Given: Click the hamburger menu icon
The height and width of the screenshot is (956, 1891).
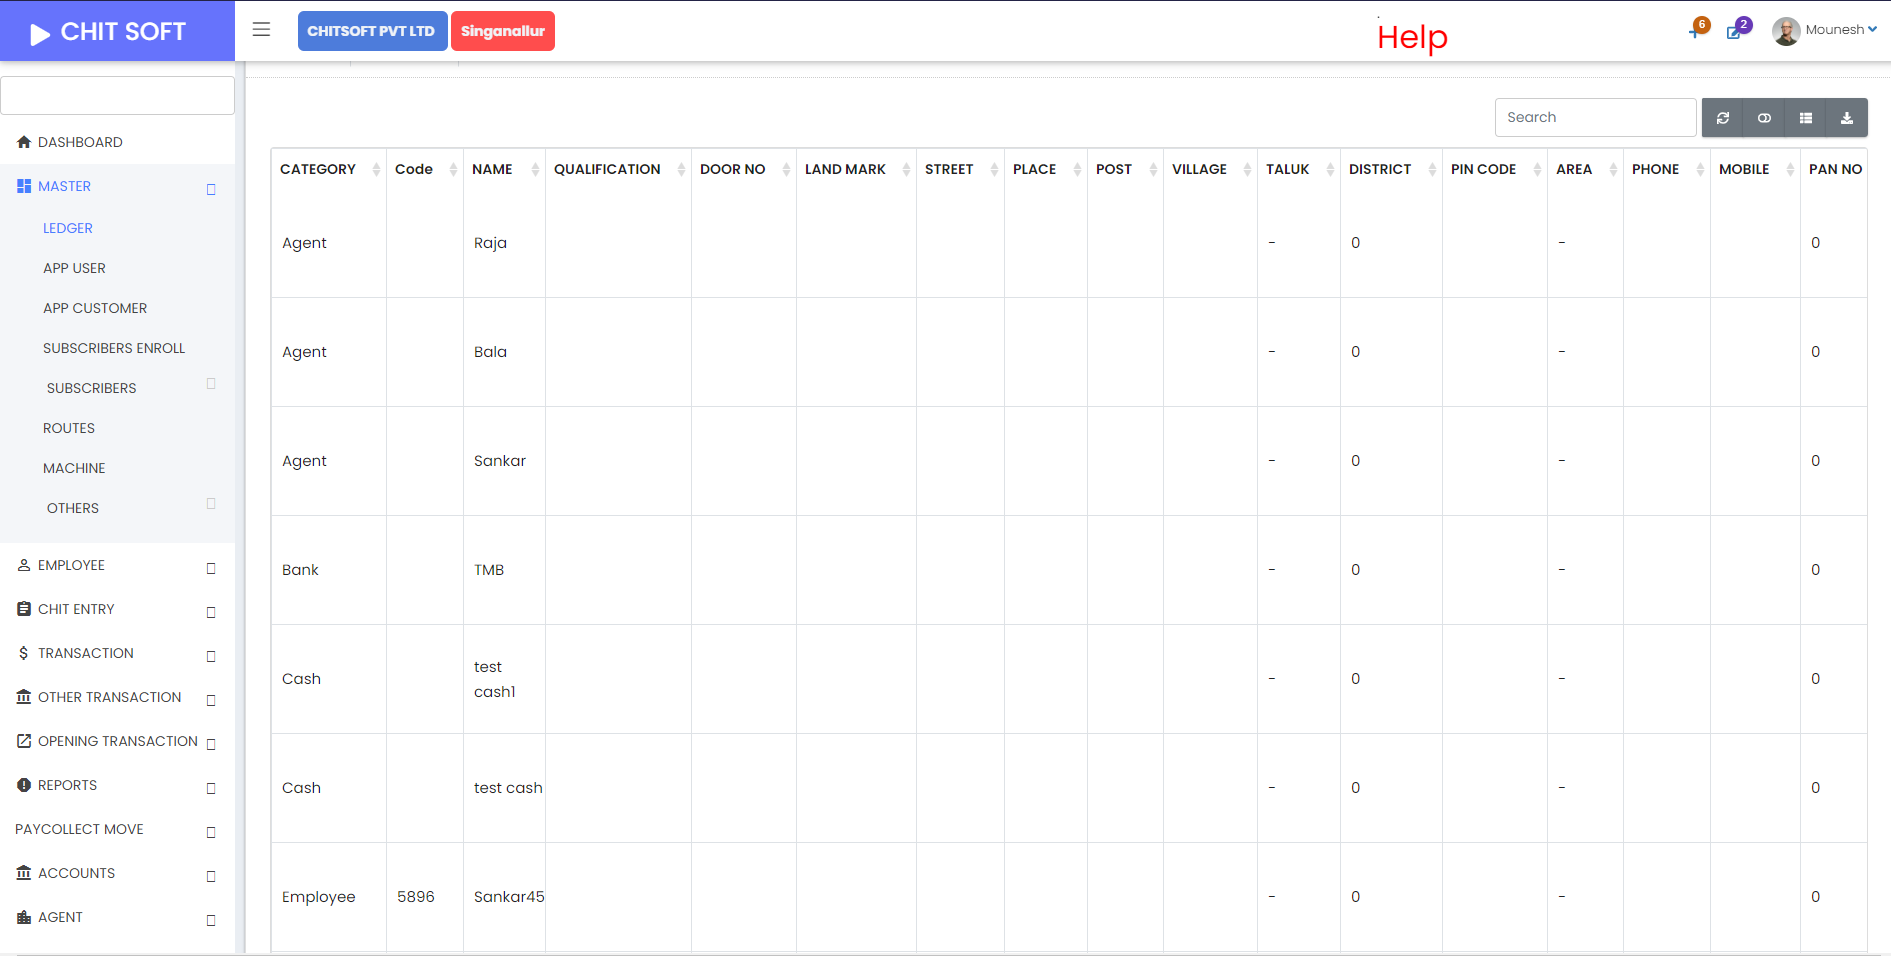Looking at the screenshot, I should (x=261, y=30).
